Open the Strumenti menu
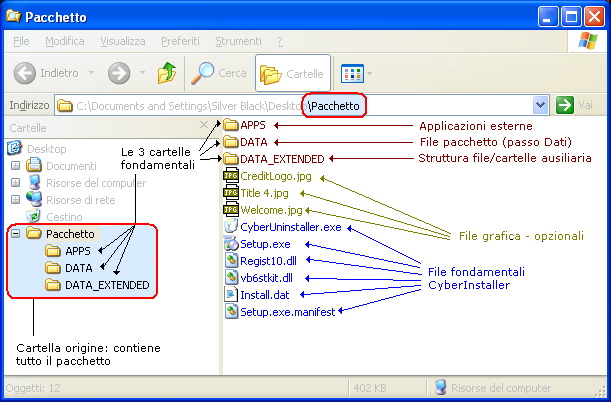Image resolution: width=611 pixels, height=402 pixels. 238,41
